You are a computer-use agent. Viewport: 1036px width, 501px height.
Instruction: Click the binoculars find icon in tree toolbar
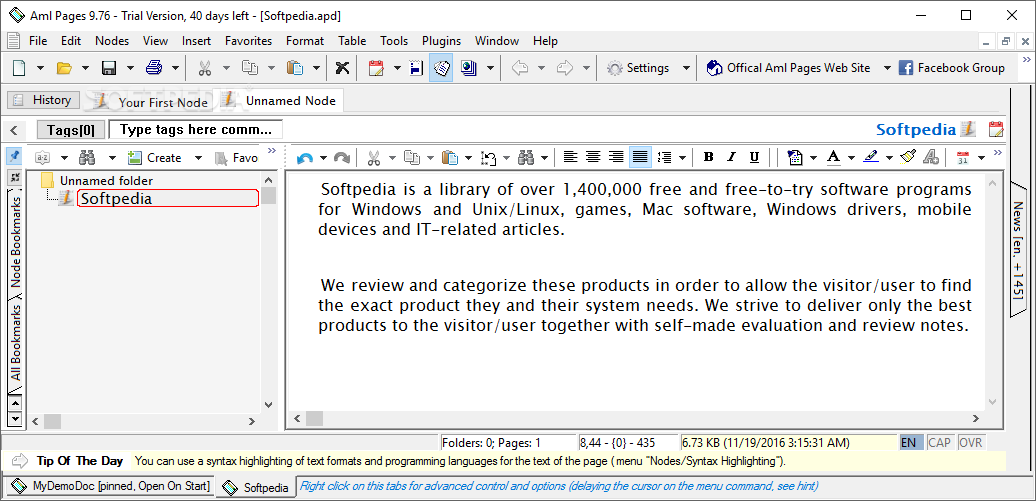[x=87, y=157]
